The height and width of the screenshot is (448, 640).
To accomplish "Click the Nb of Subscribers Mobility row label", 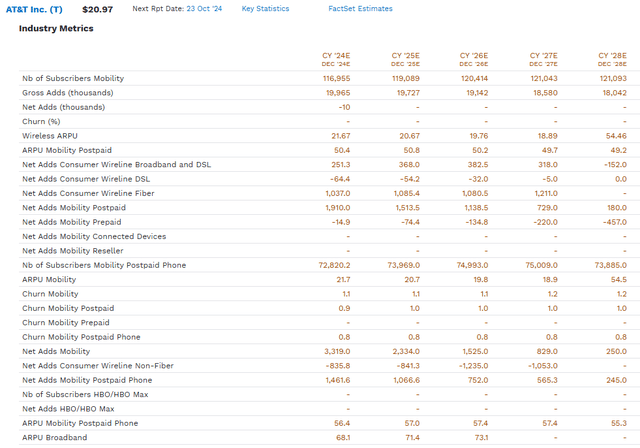I will click(x=73, y=78).
